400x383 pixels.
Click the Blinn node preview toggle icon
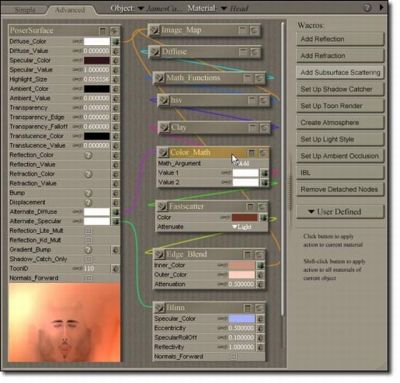pos(259,308)
